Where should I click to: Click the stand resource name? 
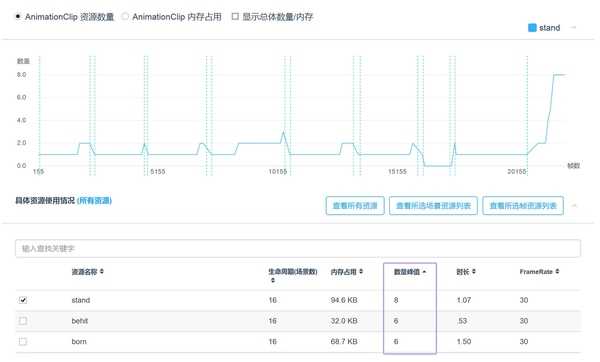tap(81, 300)
